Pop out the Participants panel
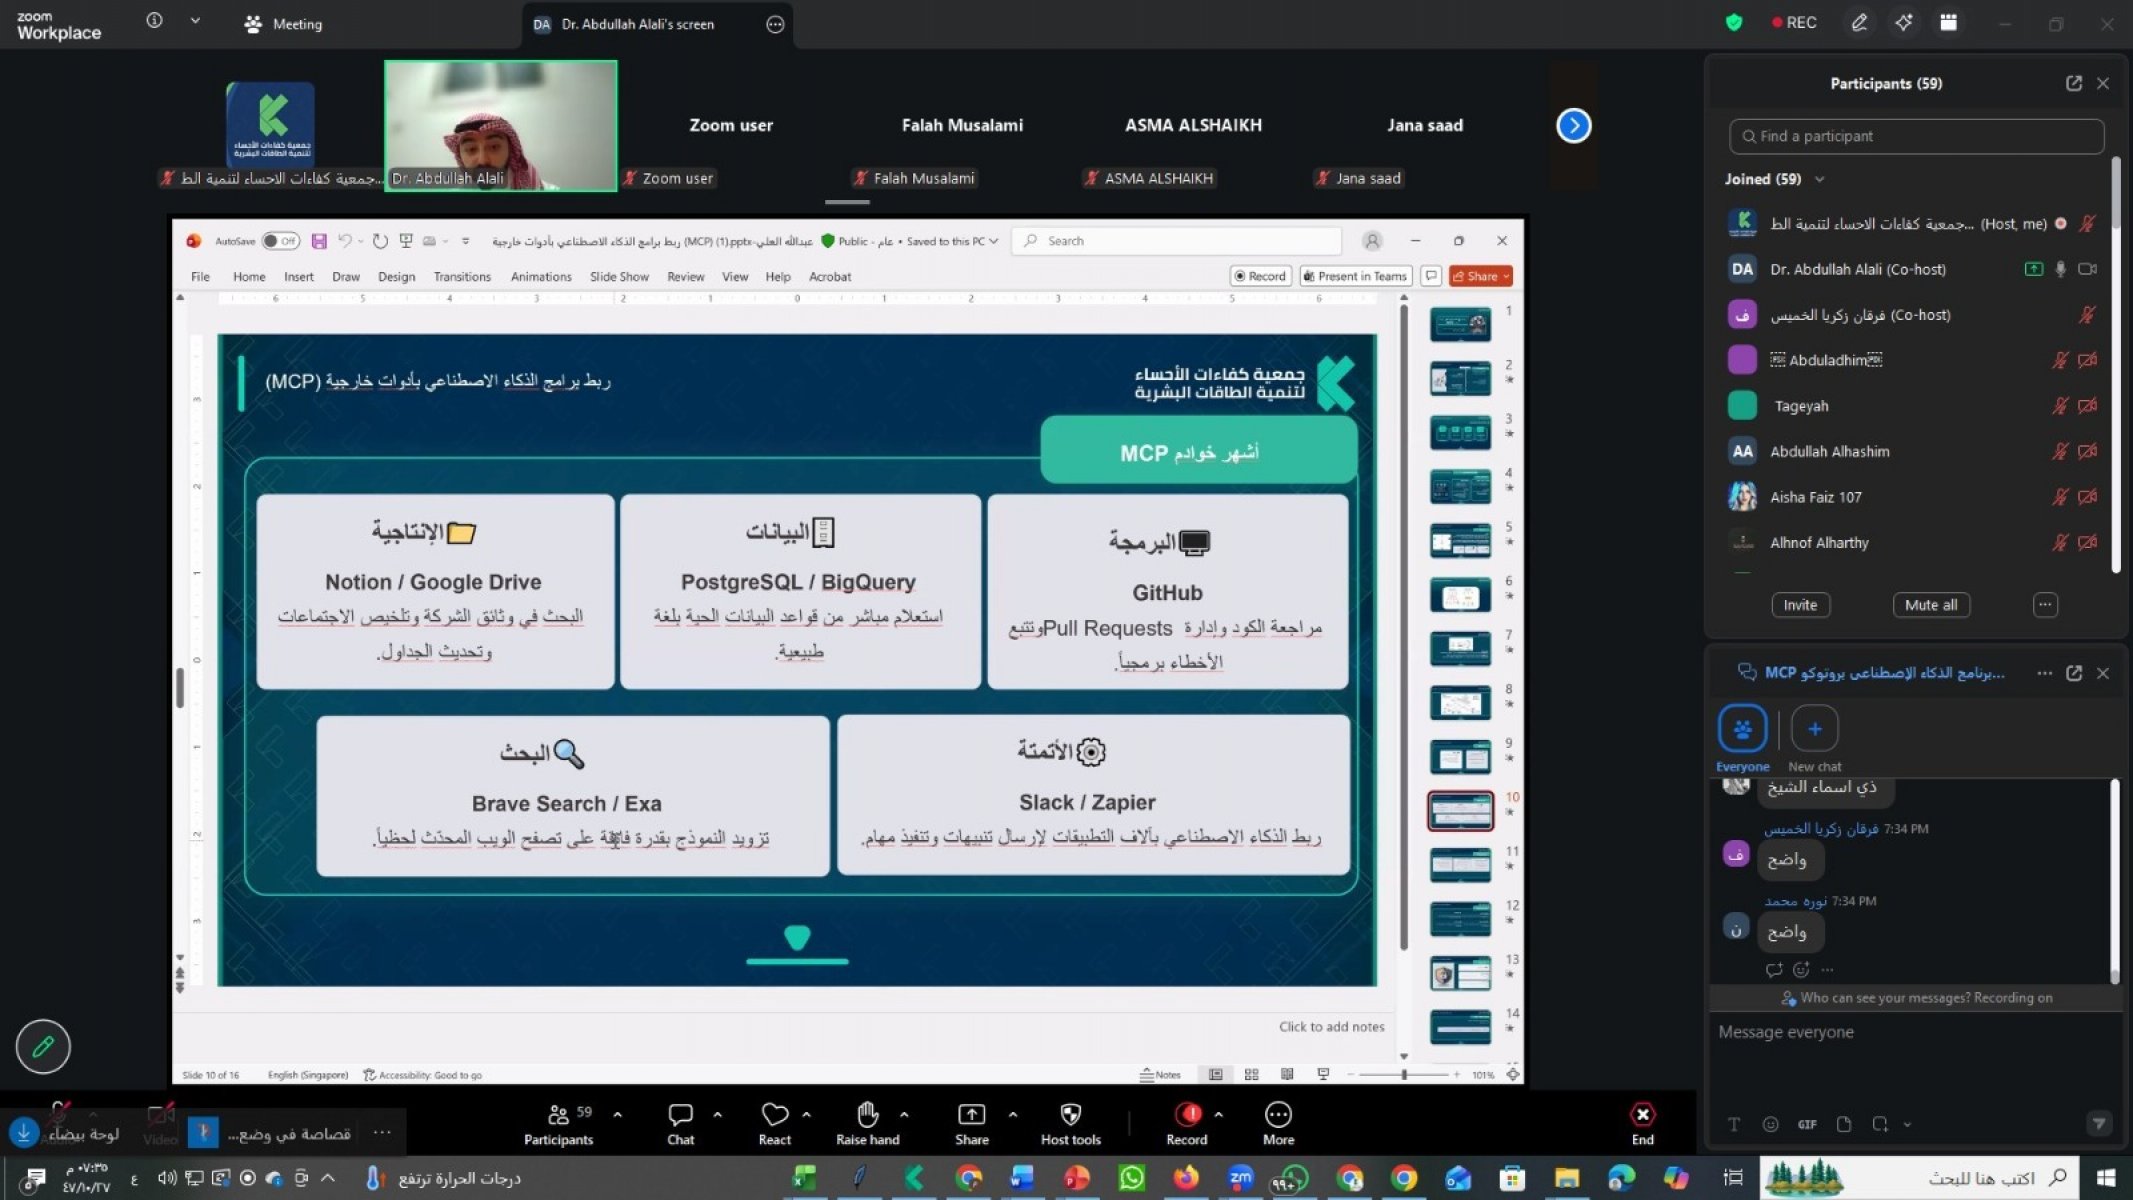The image size is (2133, 1200). pos(2073,84)
